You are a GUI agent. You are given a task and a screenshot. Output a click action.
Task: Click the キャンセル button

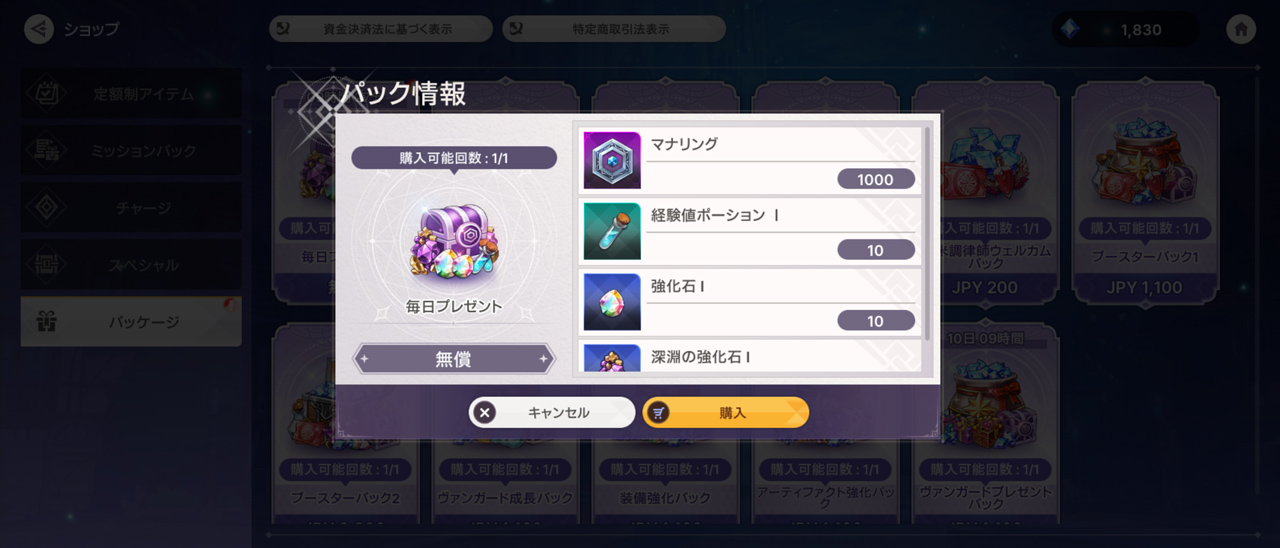point(552,413)
